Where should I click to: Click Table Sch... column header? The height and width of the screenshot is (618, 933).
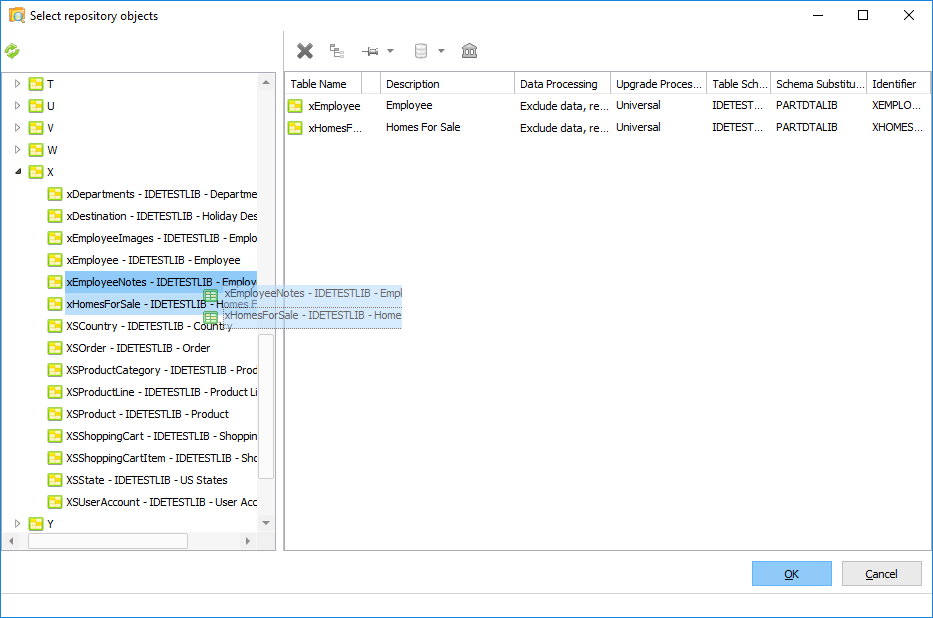click(739, 84)
